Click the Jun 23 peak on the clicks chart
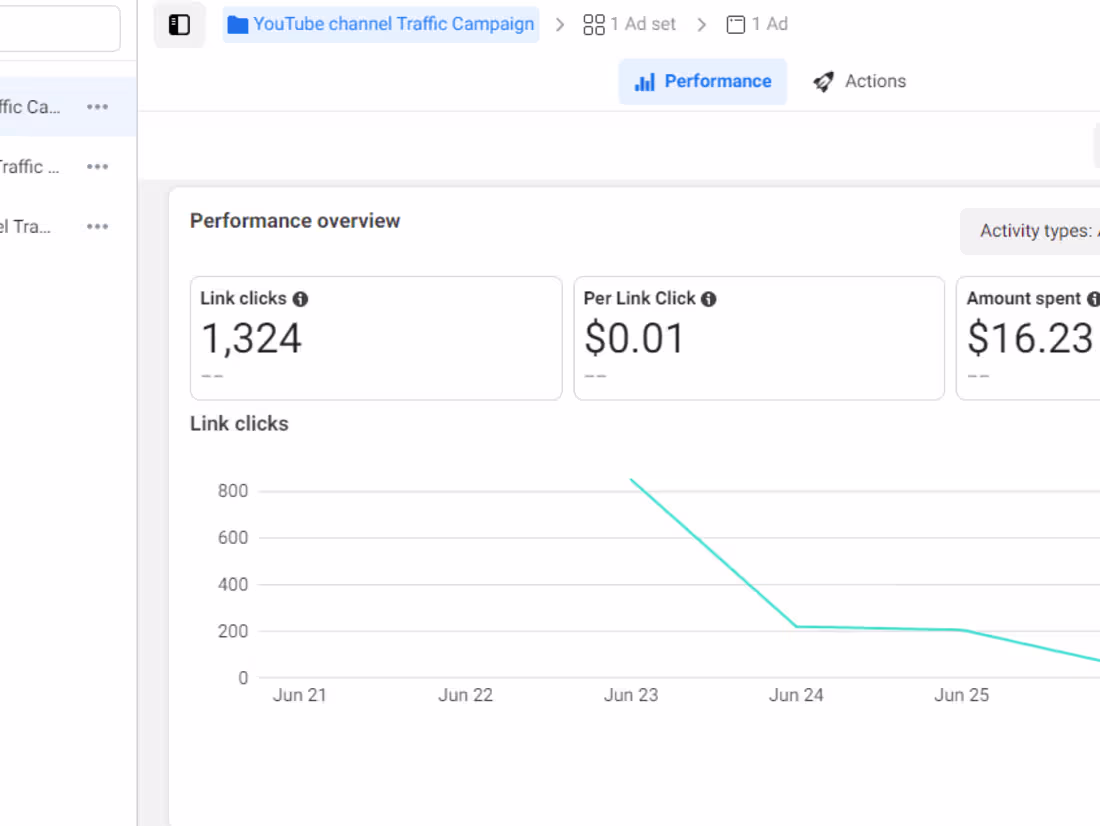 click(x=631, y=480)
